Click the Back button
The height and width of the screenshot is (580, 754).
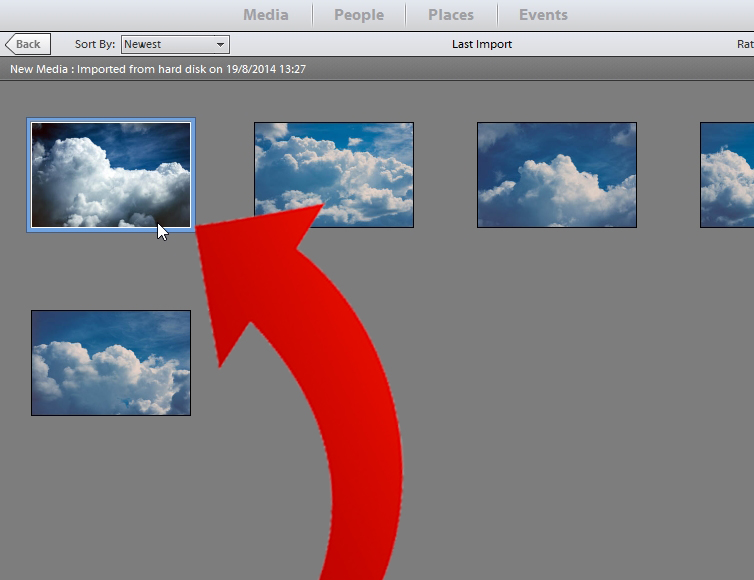point(28,44)
